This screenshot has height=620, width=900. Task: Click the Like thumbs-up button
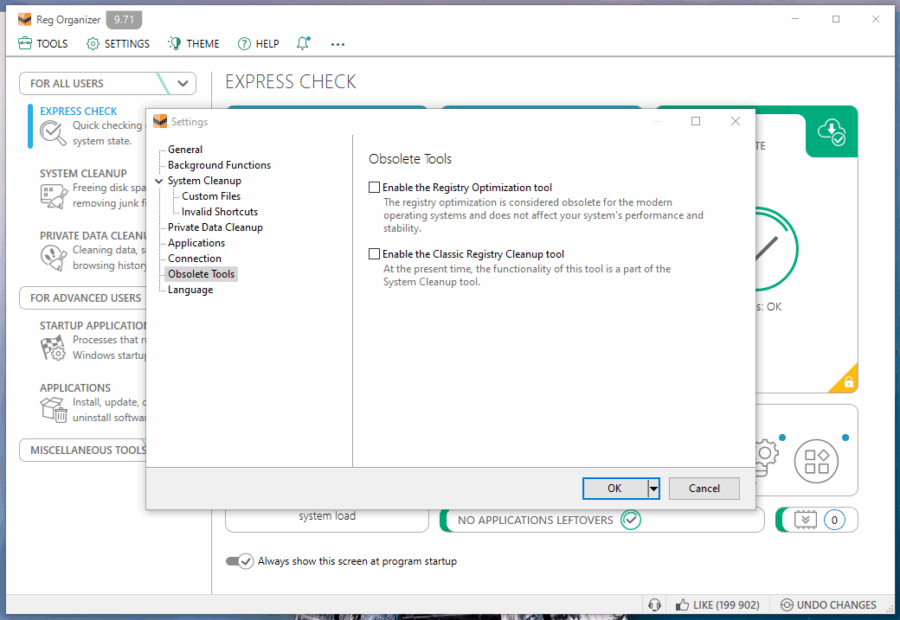click(x=717, y=604)
